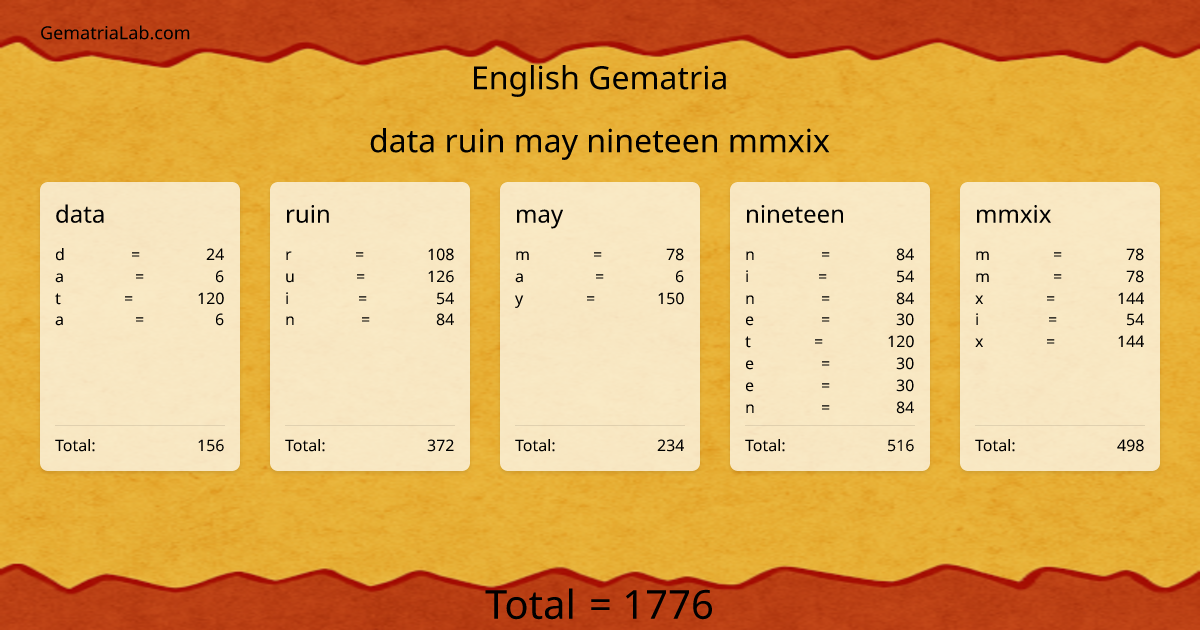Select value 108 for letter r
Image resolution: width=1200 pixels, height=630 pixels.
tap(441, 254)
